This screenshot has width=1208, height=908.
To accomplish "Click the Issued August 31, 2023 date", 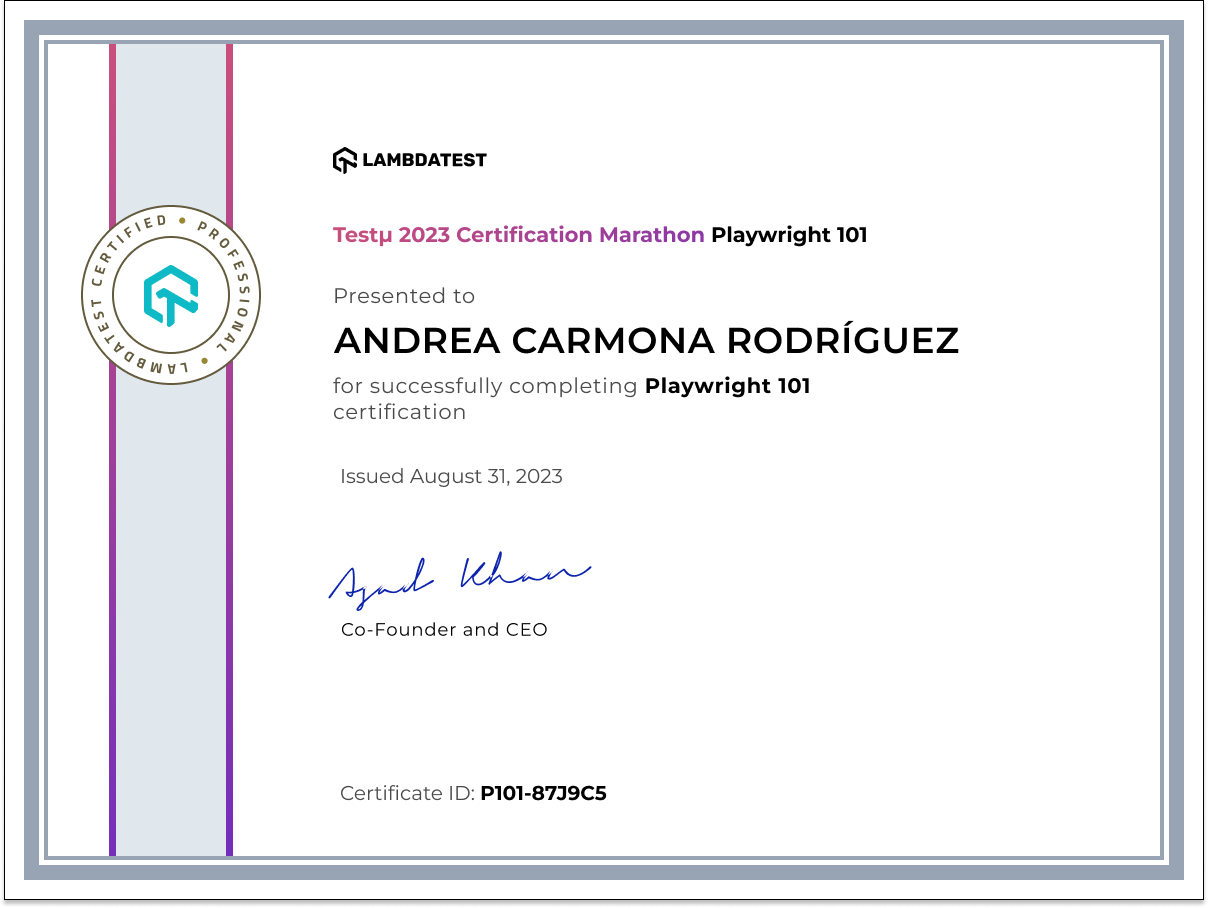I will point(451,476).
